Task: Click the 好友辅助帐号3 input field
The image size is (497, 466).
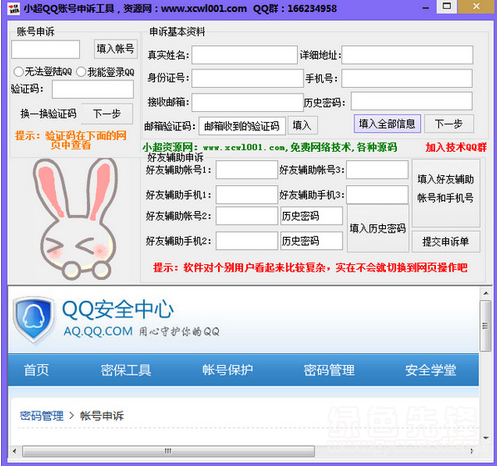Action: tap(377, 170)
